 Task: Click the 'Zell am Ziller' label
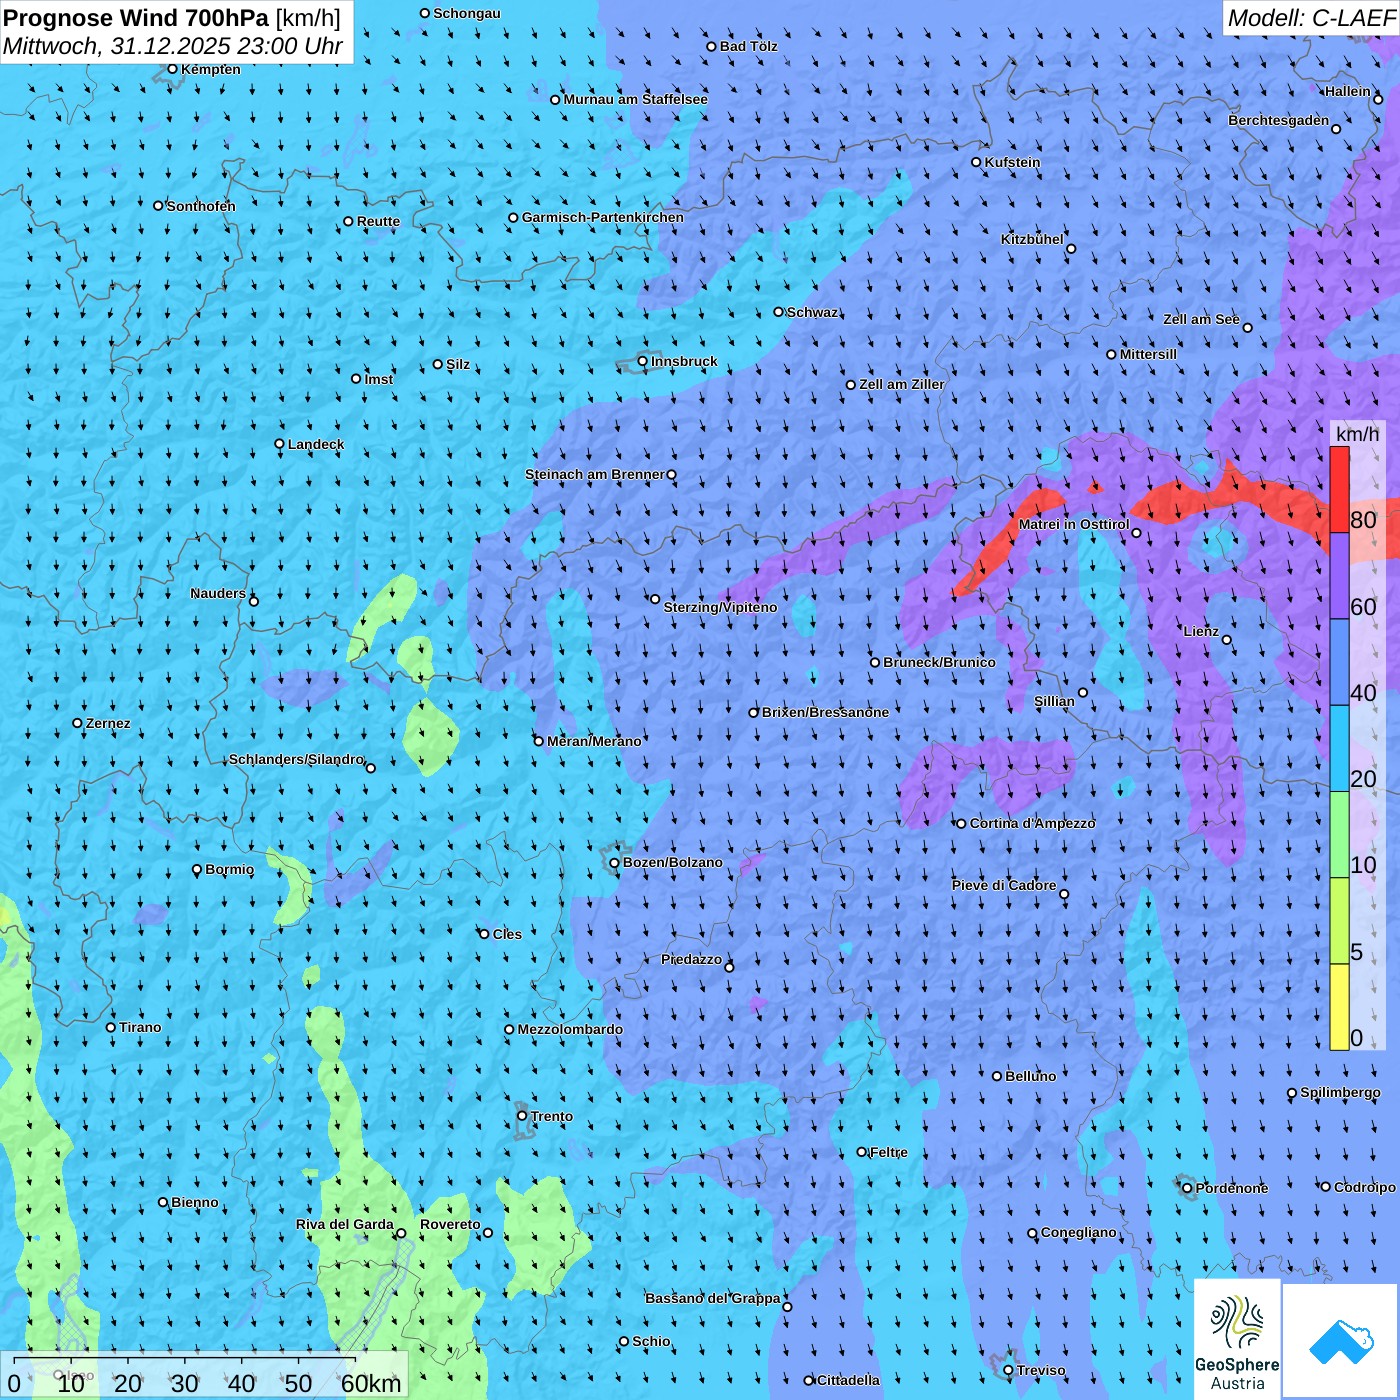pyautogui.click(x=902, y=384)
